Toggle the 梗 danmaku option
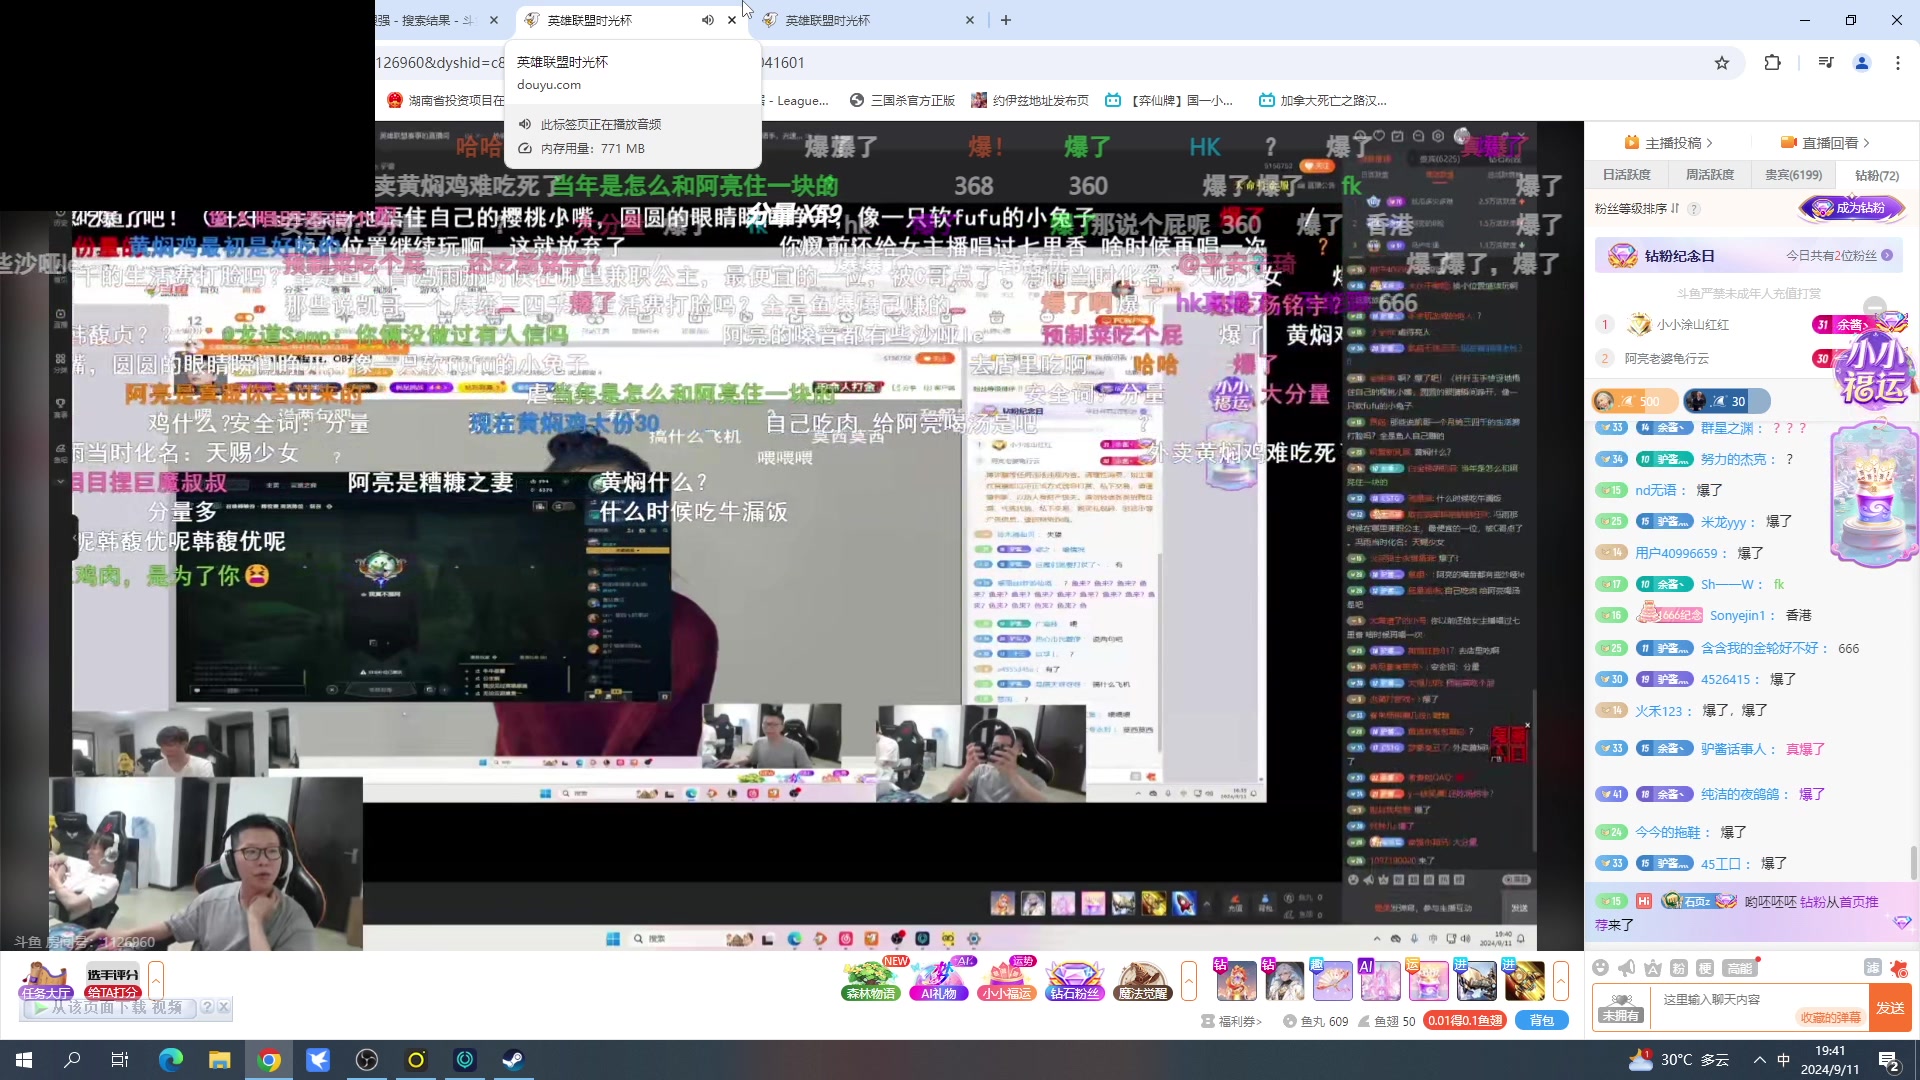This screenshot has height=1080, width=1920. tap(1705, 968)
